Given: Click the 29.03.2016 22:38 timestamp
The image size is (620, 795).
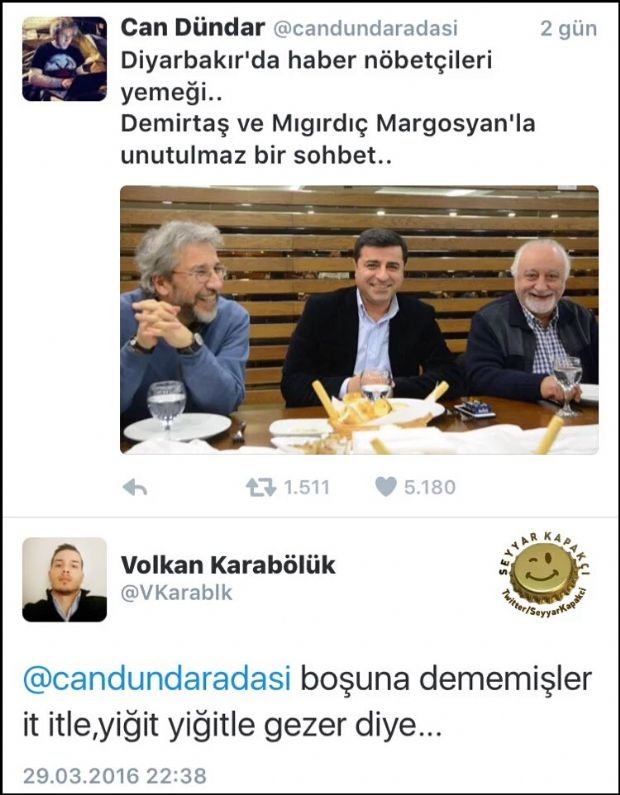Looking at the screenshot, I should (x=115, y=776).
